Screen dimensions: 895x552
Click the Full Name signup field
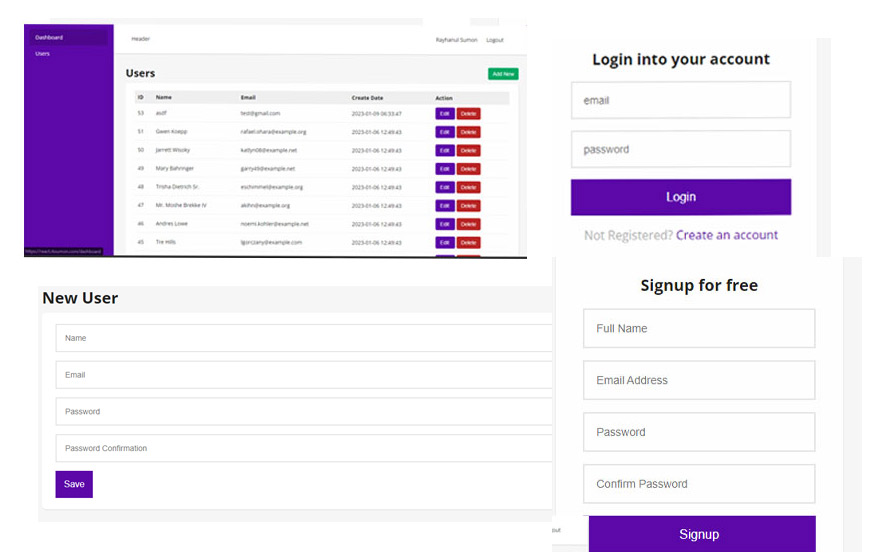(698, 328)
